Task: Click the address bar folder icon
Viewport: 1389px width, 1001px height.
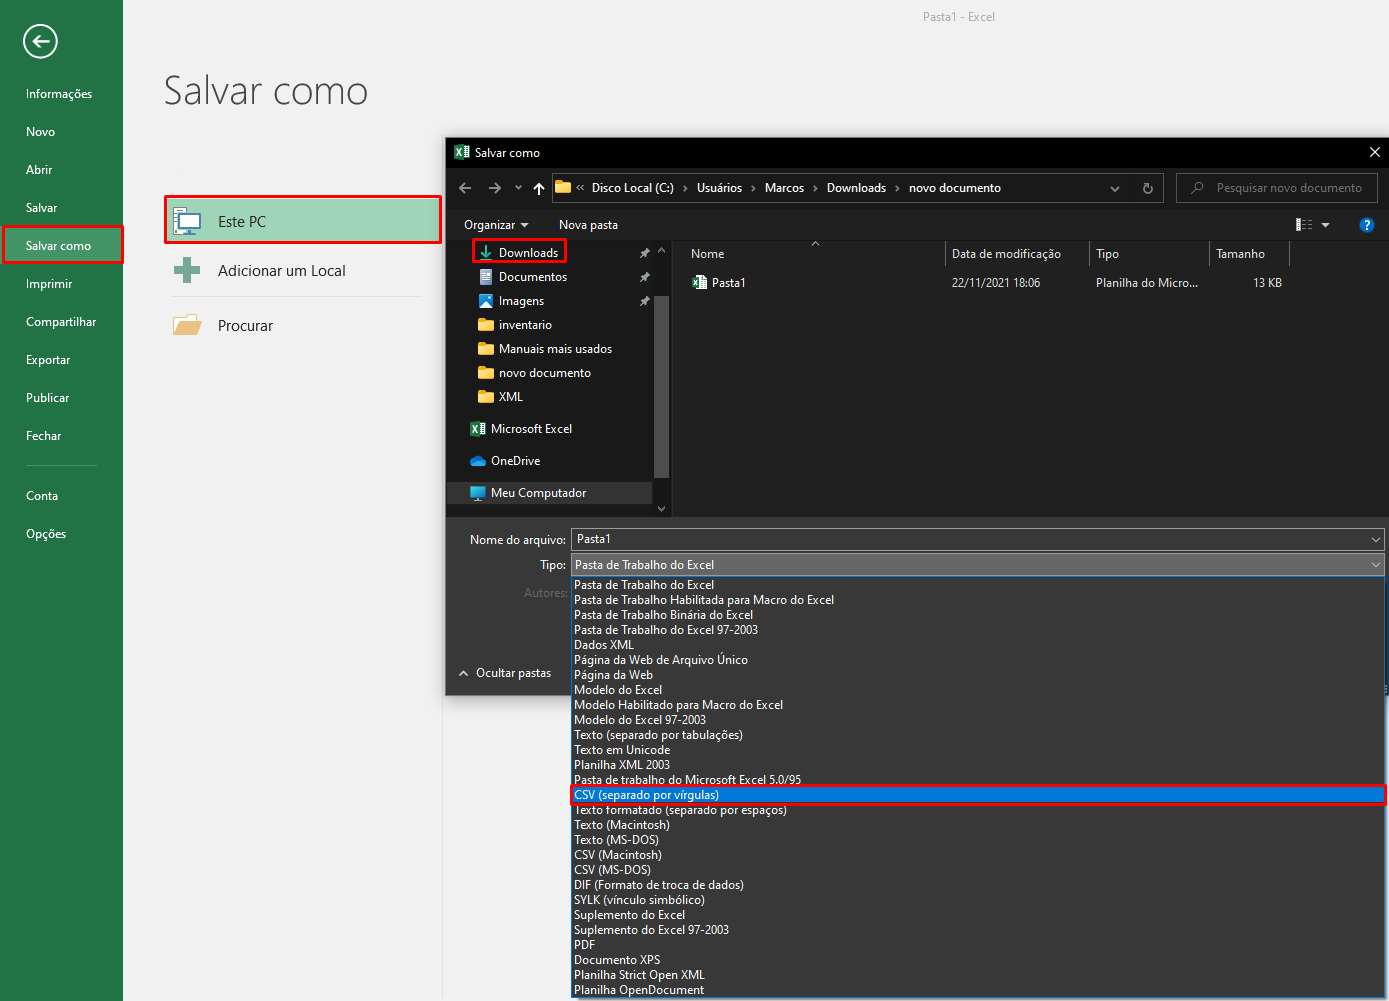Action: 563,187
